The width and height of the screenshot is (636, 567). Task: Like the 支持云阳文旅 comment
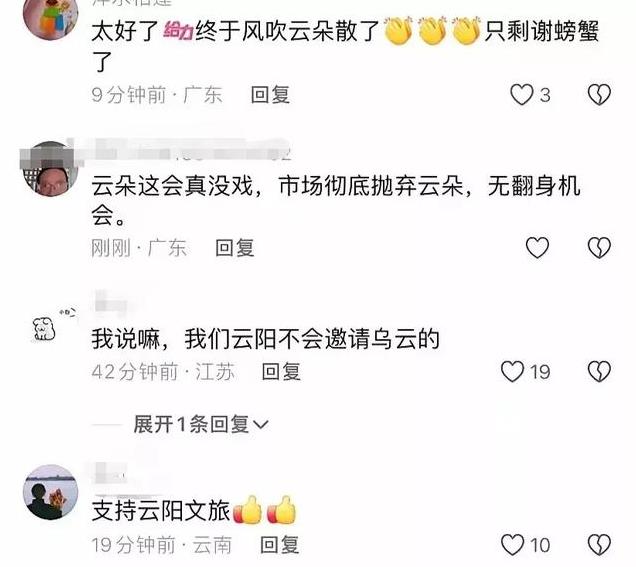click(513, 545)
